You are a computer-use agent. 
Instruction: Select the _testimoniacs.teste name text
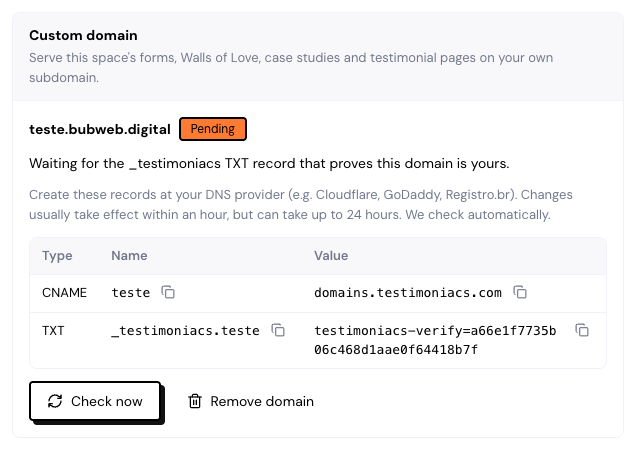(x=186, y=331)
